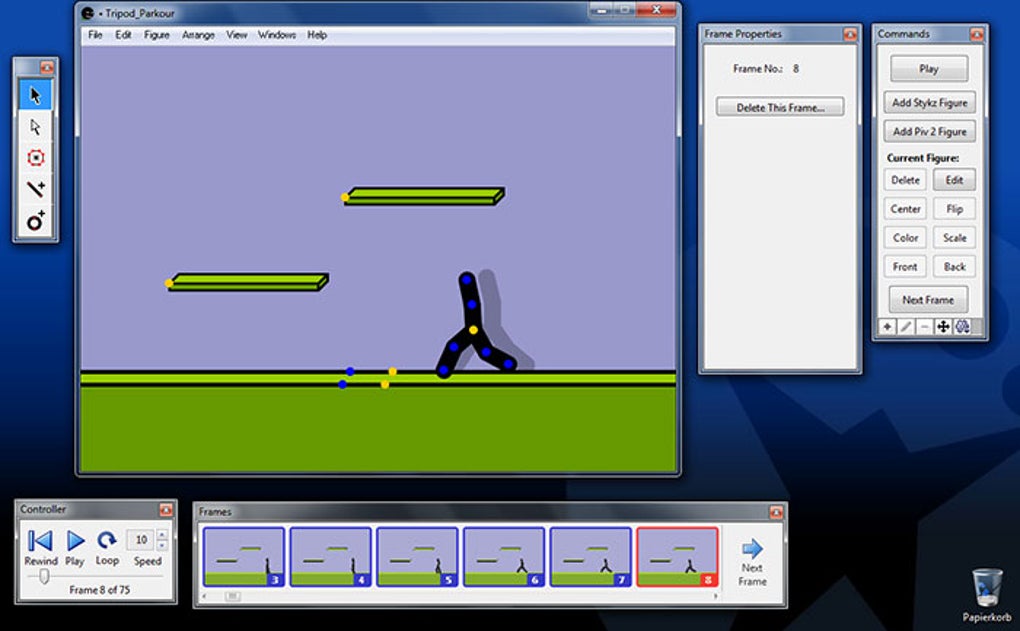Select frame 4 thumbnail
Screen dimensions: 1020x631
pos(330,557)
